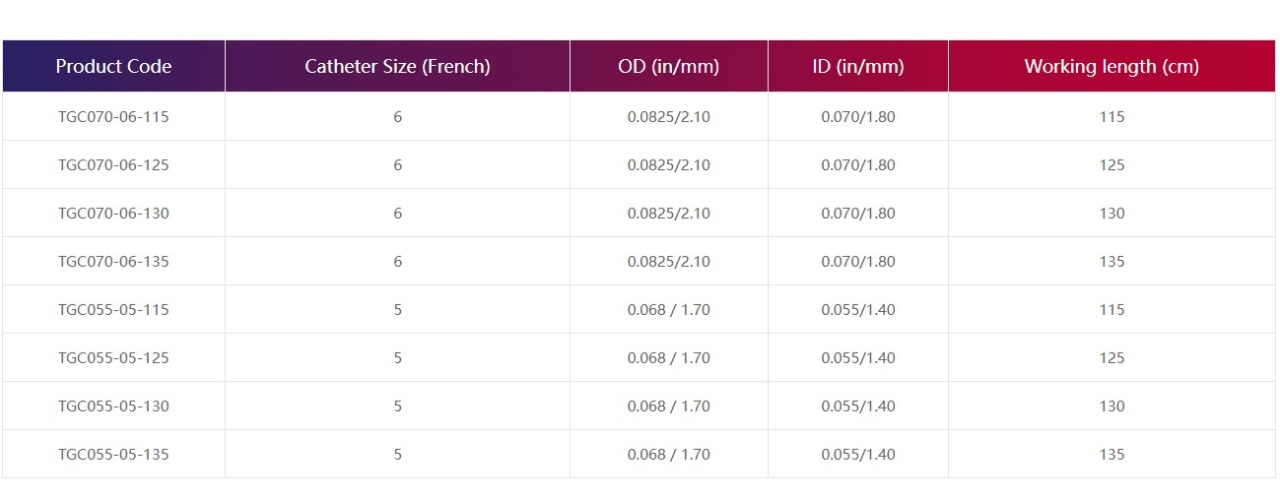Click the Product Code column header
1280x499 pixels.
113,67
